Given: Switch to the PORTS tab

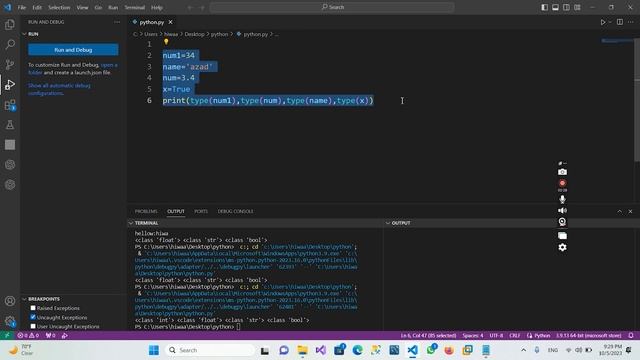Looking at the screenshot, I should click(x=201, y=211).
